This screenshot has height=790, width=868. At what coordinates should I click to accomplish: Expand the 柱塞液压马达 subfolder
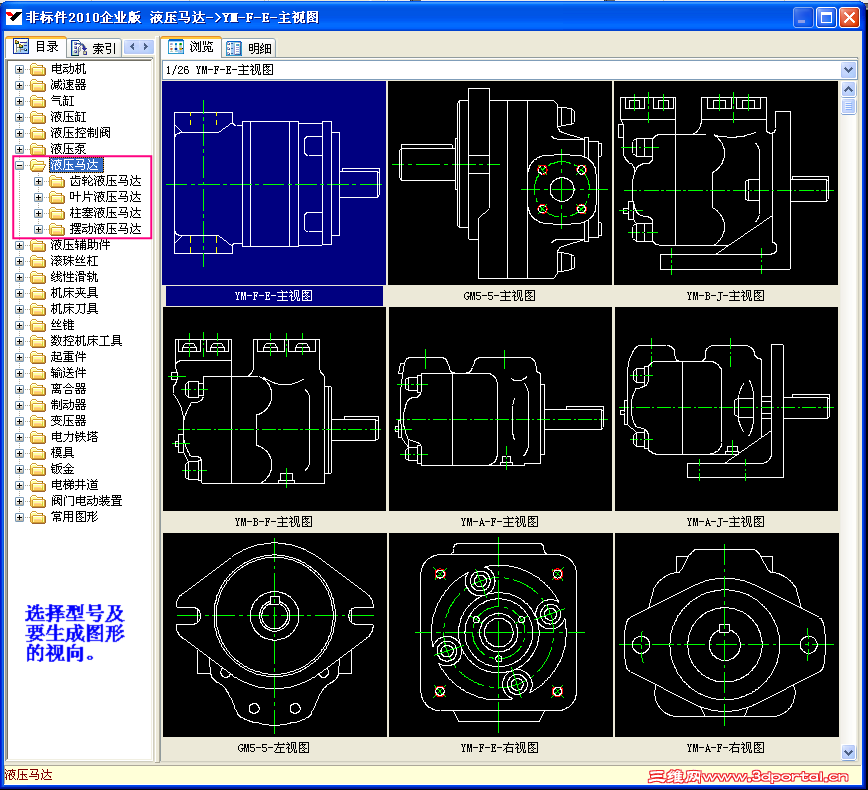(38, 213)
